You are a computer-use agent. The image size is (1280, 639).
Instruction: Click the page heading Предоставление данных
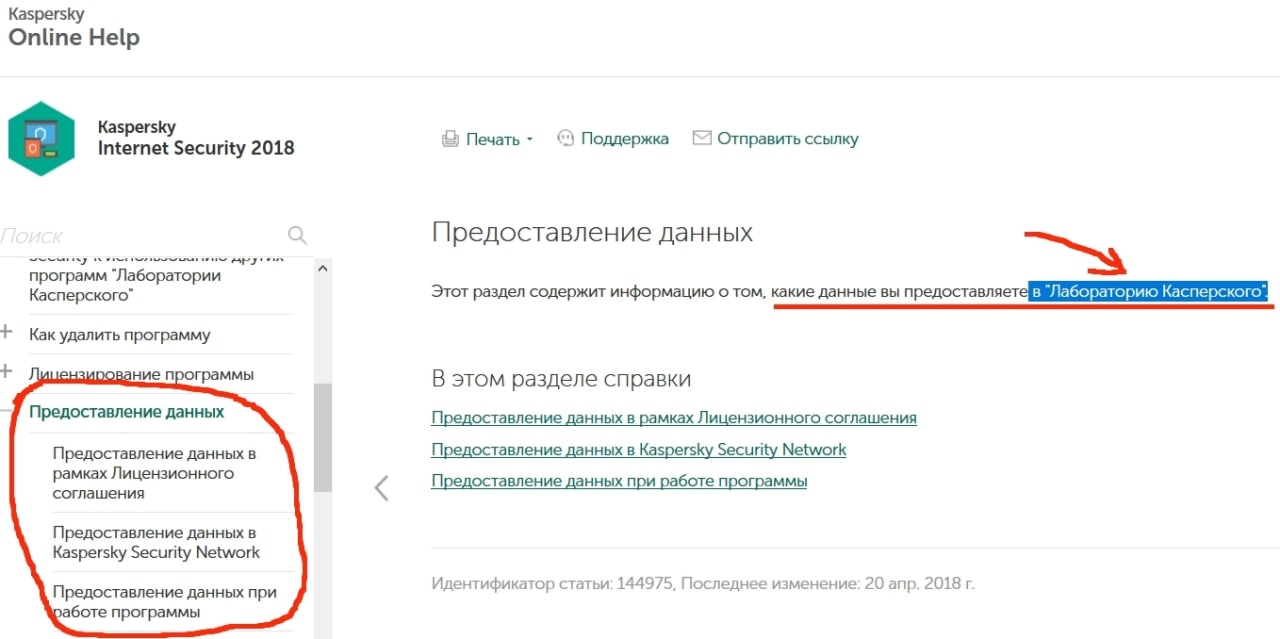[x=592, y=233]
